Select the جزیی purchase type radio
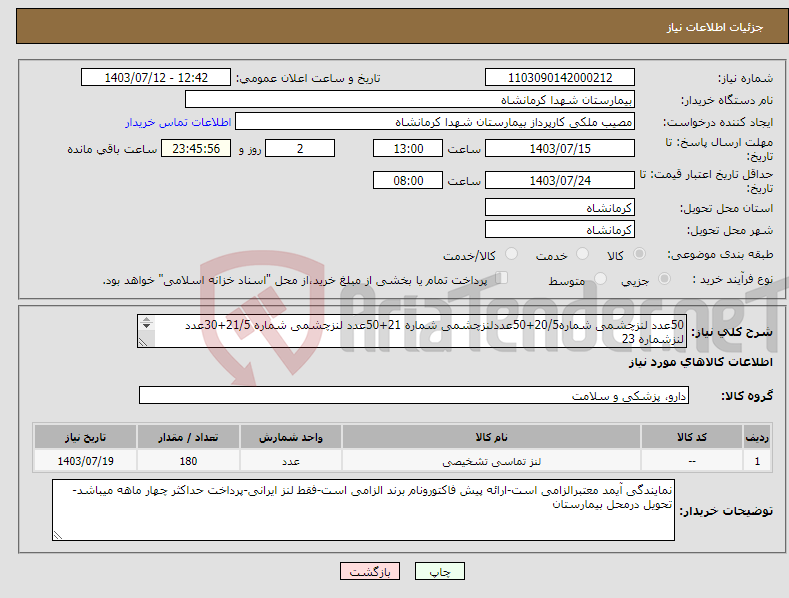 point(664,278)
